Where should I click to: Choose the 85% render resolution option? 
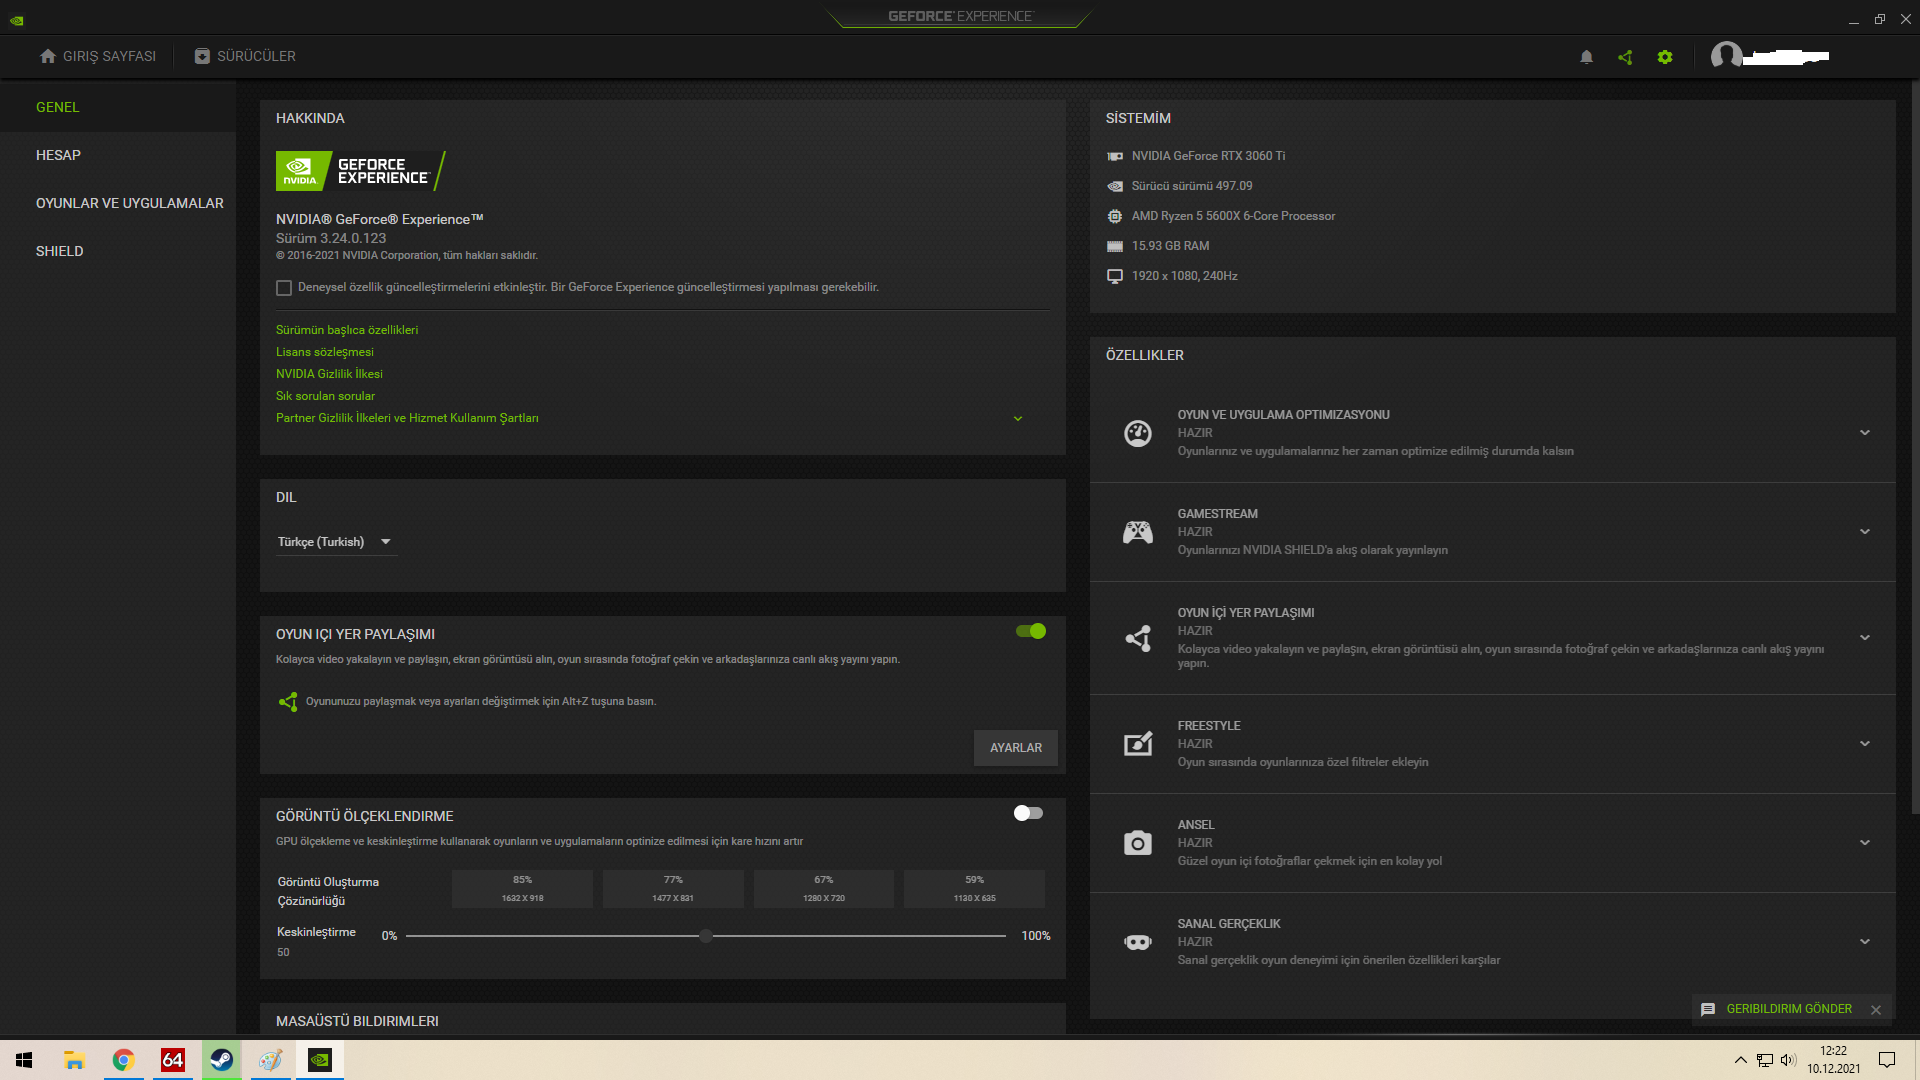(522, 888)
